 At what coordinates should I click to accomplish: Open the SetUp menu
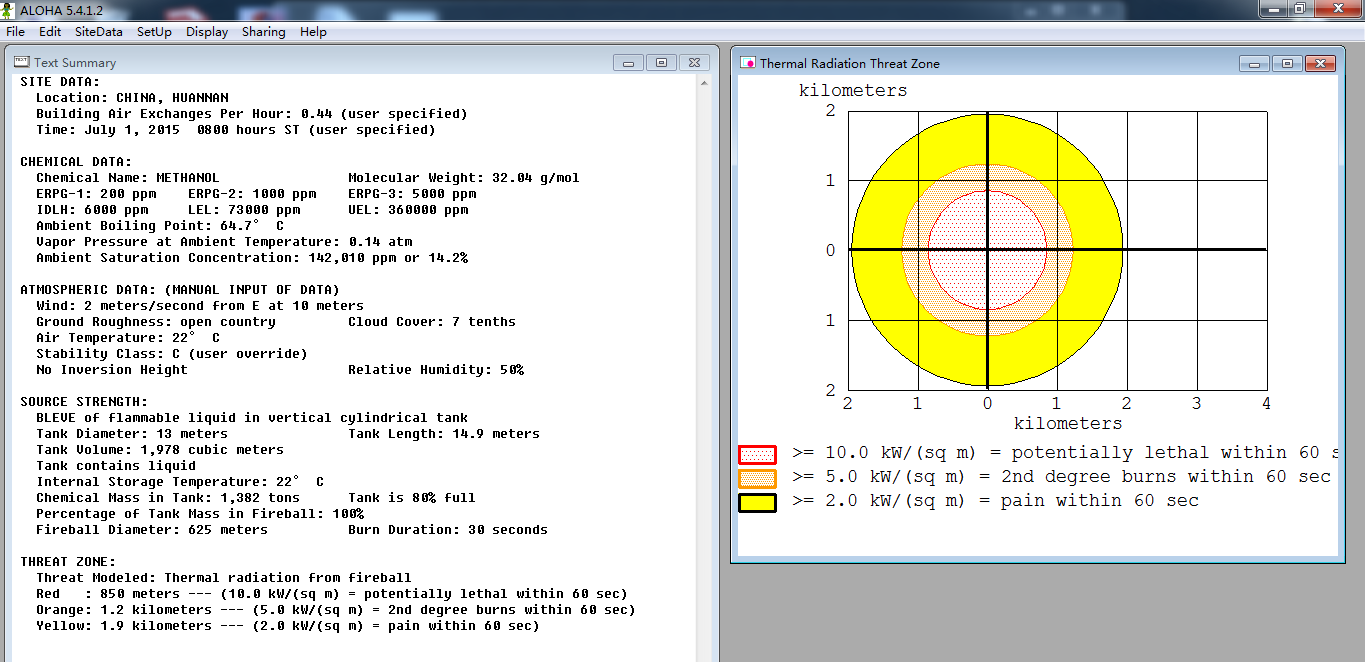154,31
